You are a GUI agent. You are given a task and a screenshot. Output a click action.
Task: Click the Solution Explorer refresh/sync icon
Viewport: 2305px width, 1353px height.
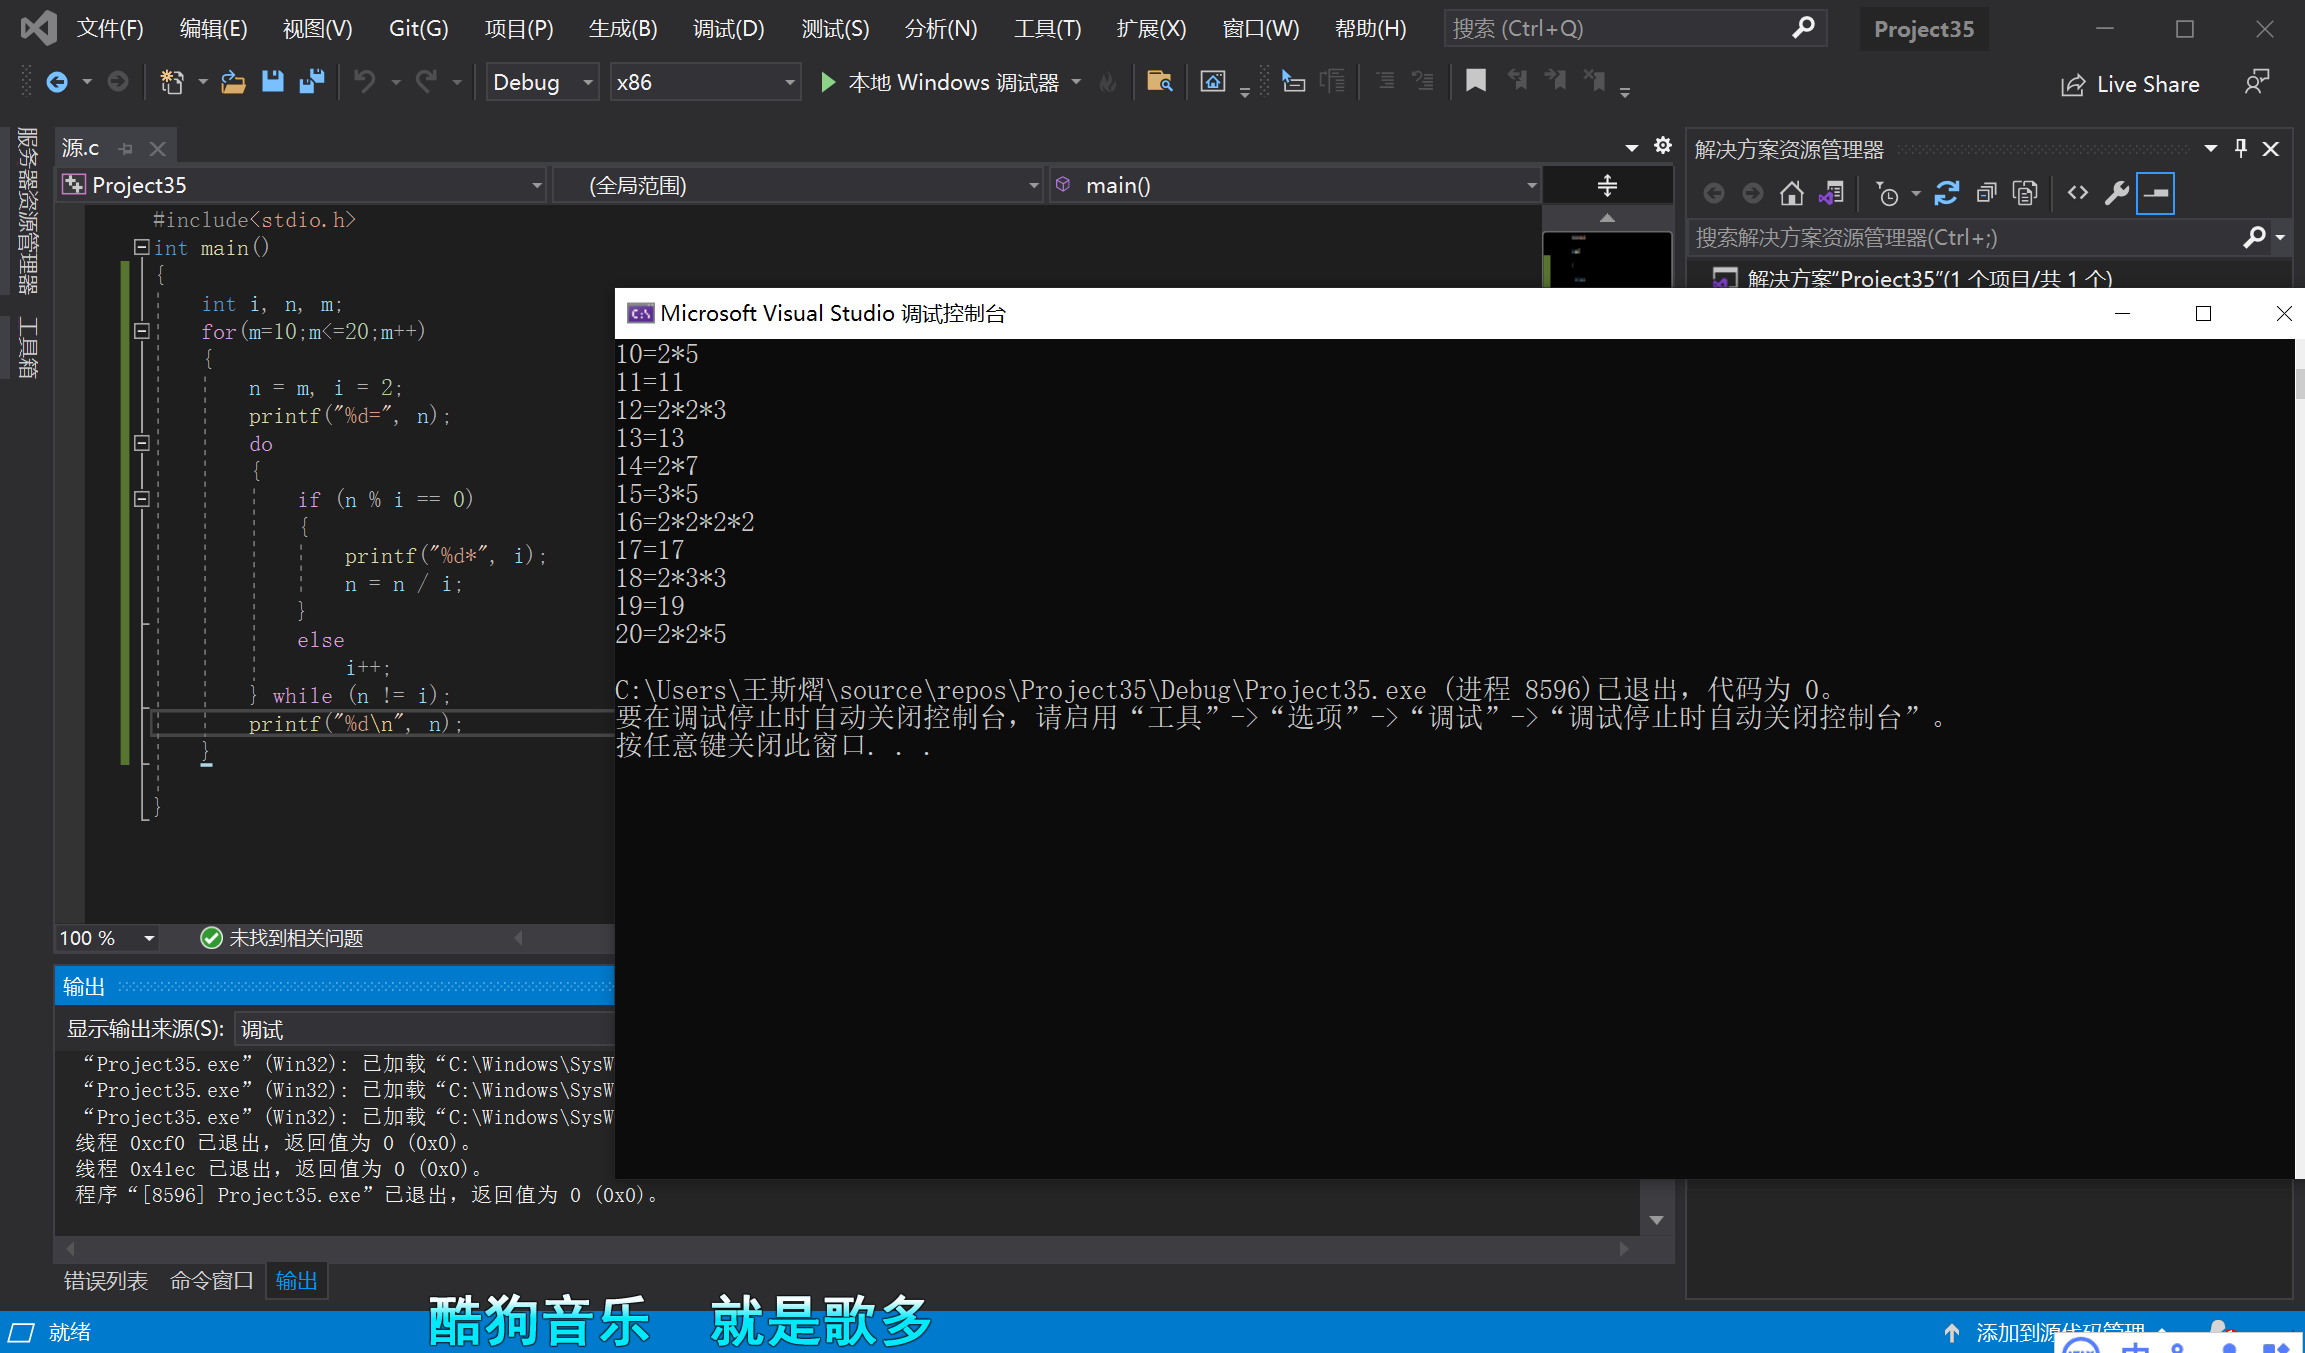pyautogui.click(x=1946, y=193)
